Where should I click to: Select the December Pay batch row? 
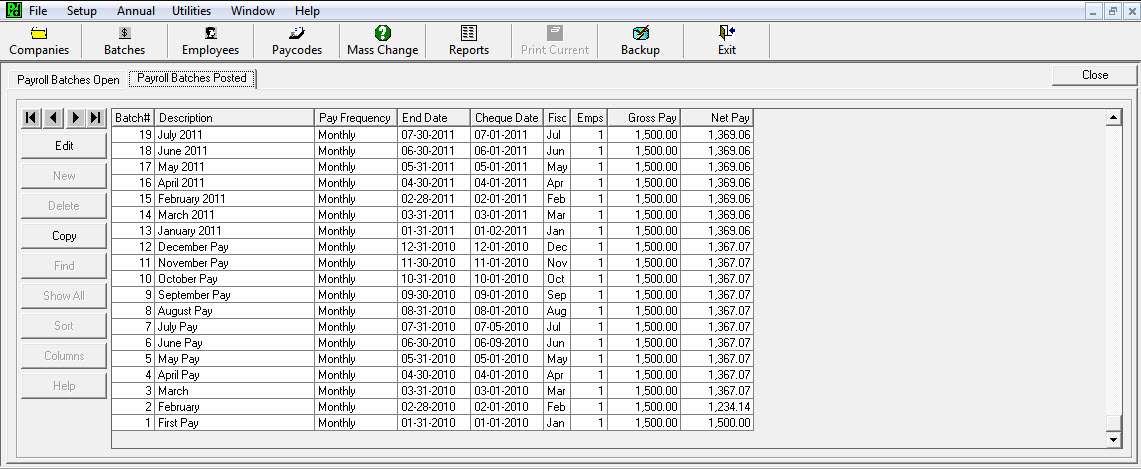click(x=234, y=247)
